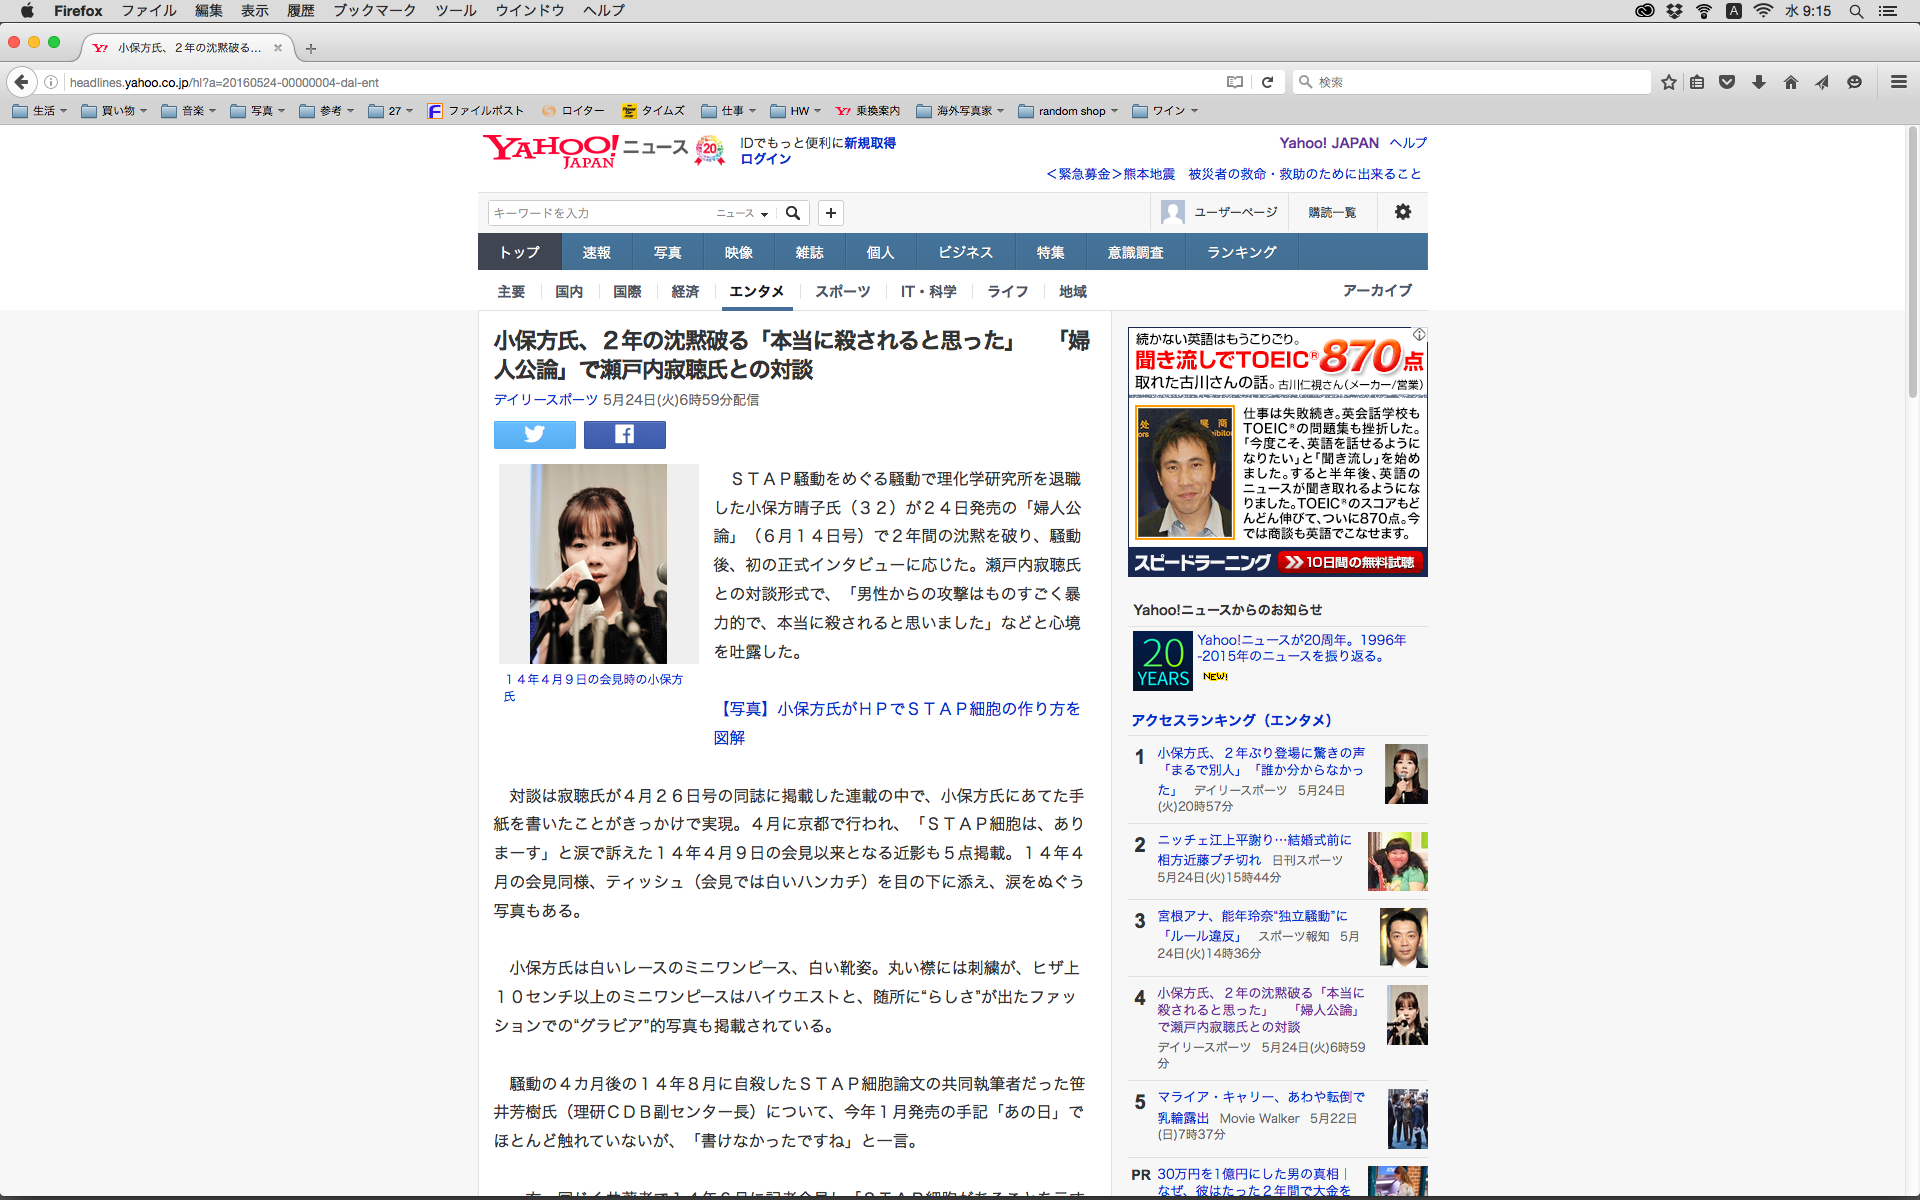This screenshot has width=1920, height=1200.
Task: Click the magnifier search icon by keyword box
Action: click(x=793, y=213)
